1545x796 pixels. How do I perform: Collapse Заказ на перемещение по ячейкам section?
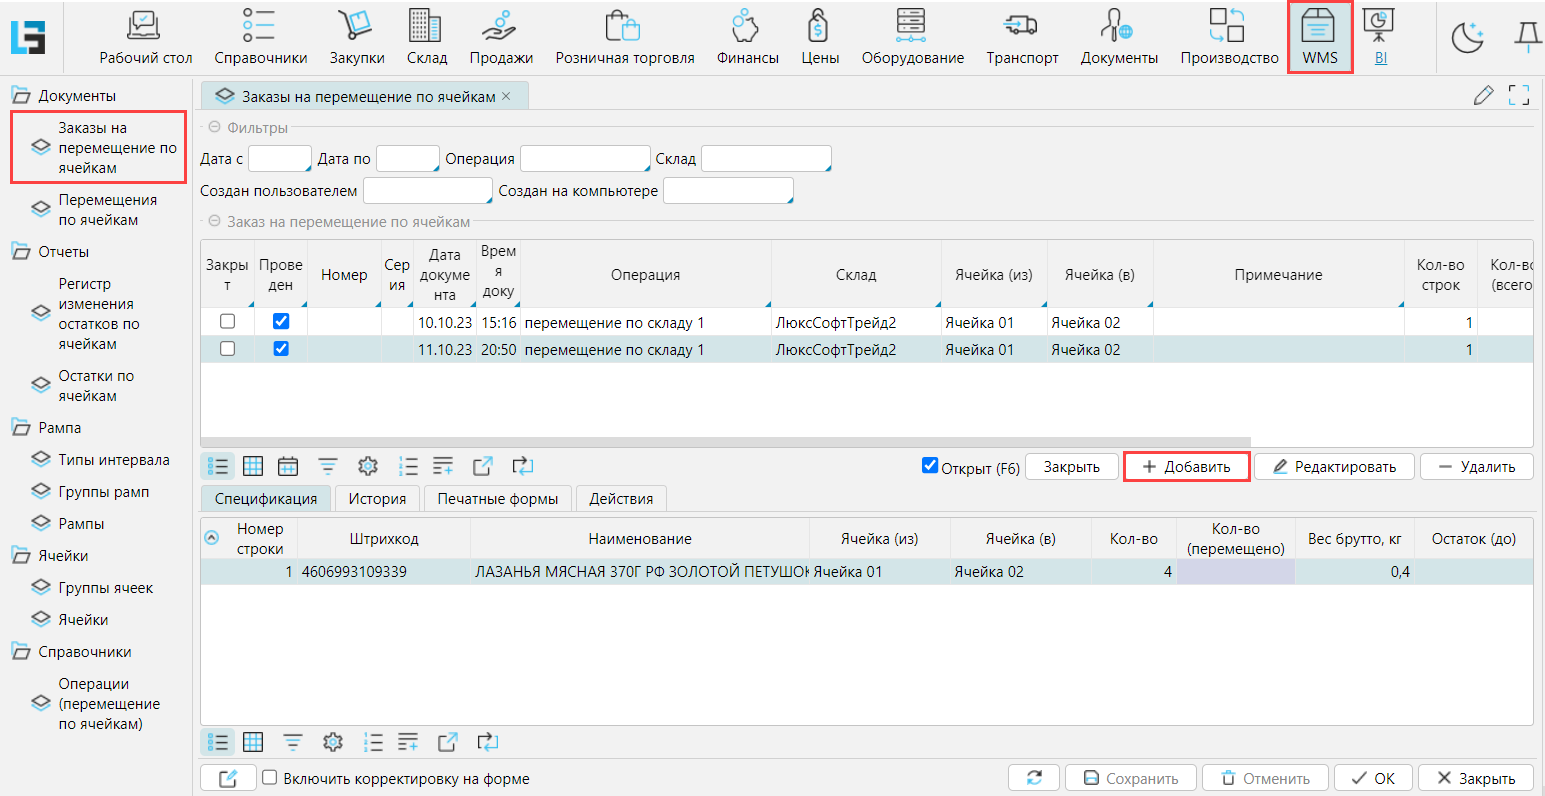coord(214,222)
